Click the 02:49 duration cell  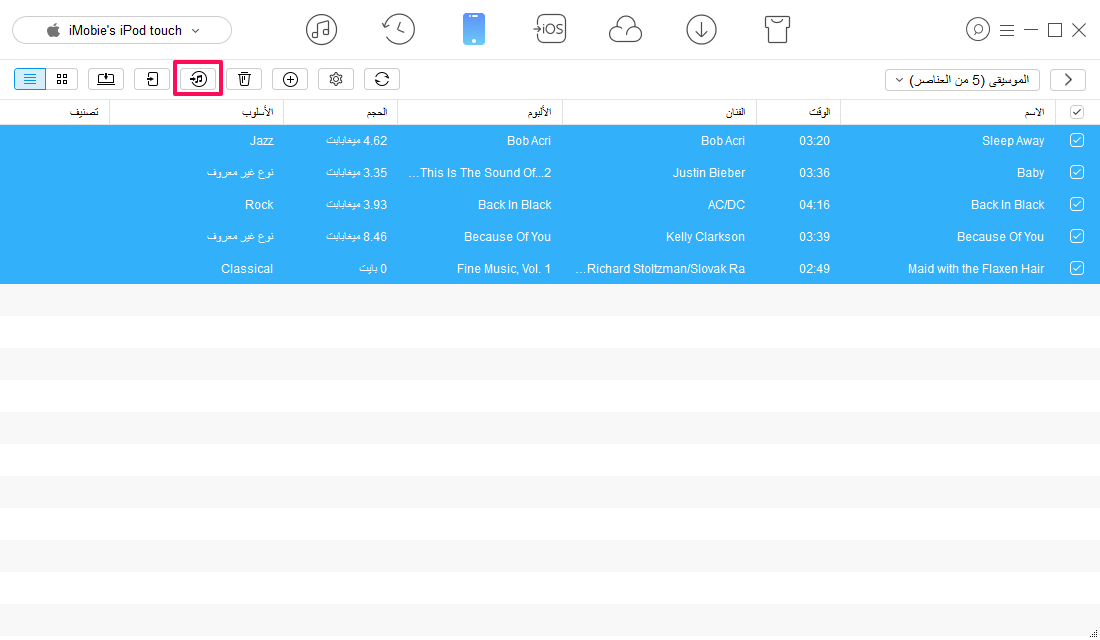click(x=814, y=269)
